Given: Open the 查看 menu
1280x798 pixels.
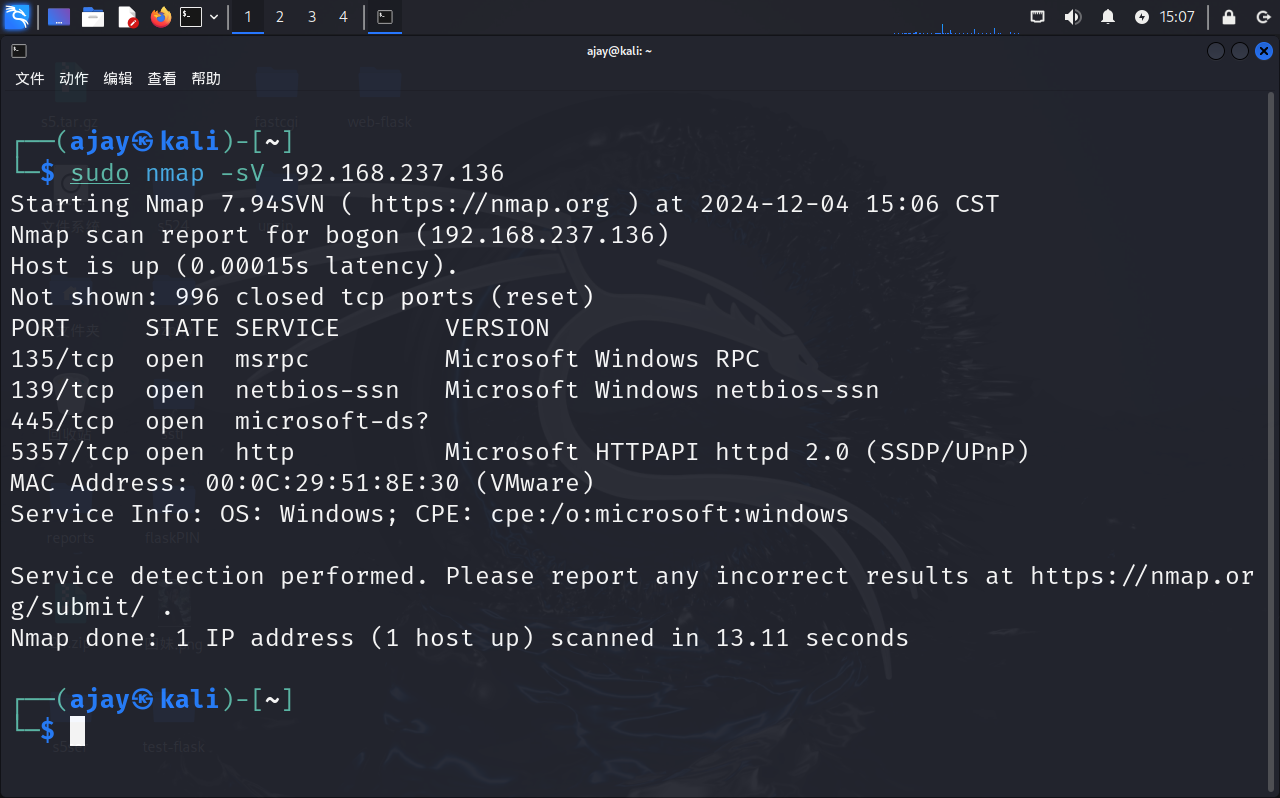Looking at the screenshot, I should pos(162,79).
